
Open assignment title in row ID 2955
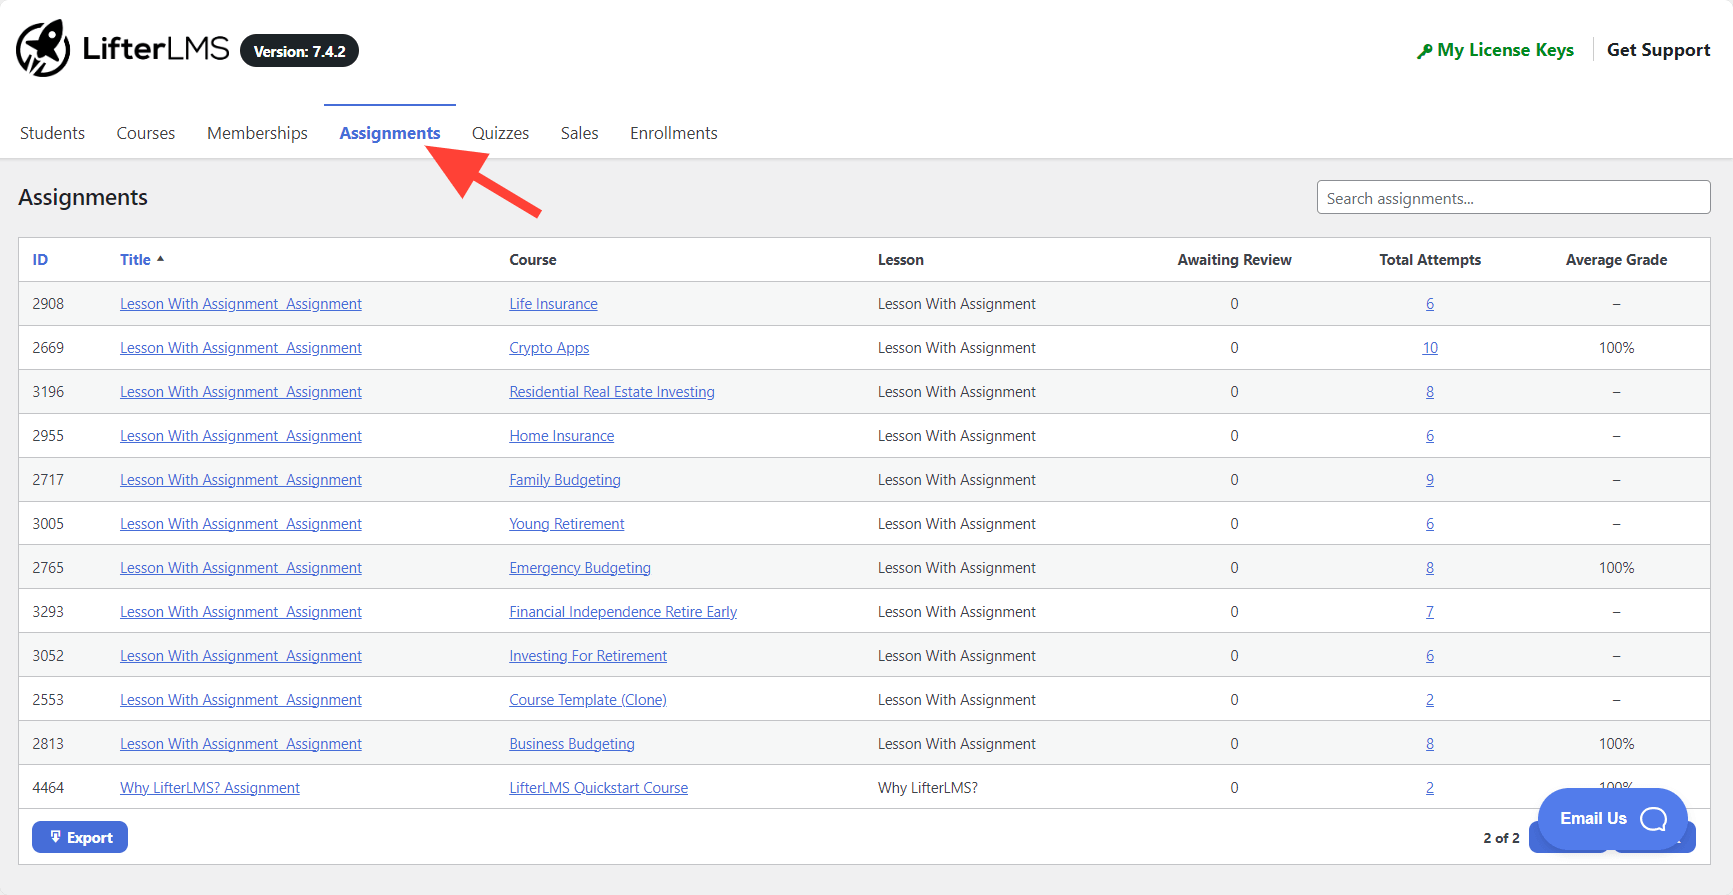point(241,436)
